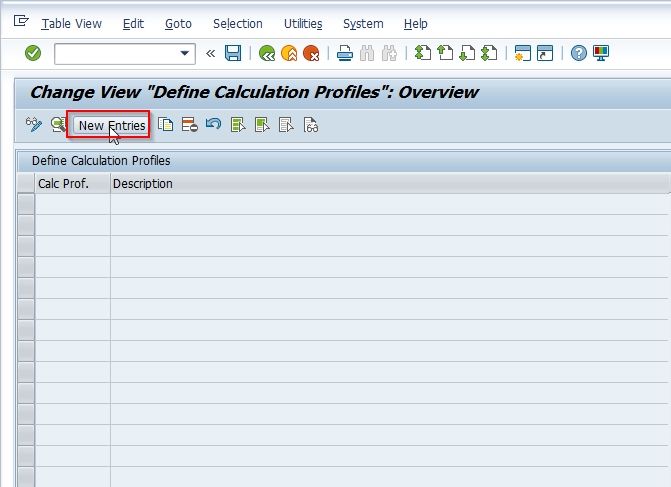671x487 pixels.
Task: Click the green Back icon
Action: click(x=267, y=53)
